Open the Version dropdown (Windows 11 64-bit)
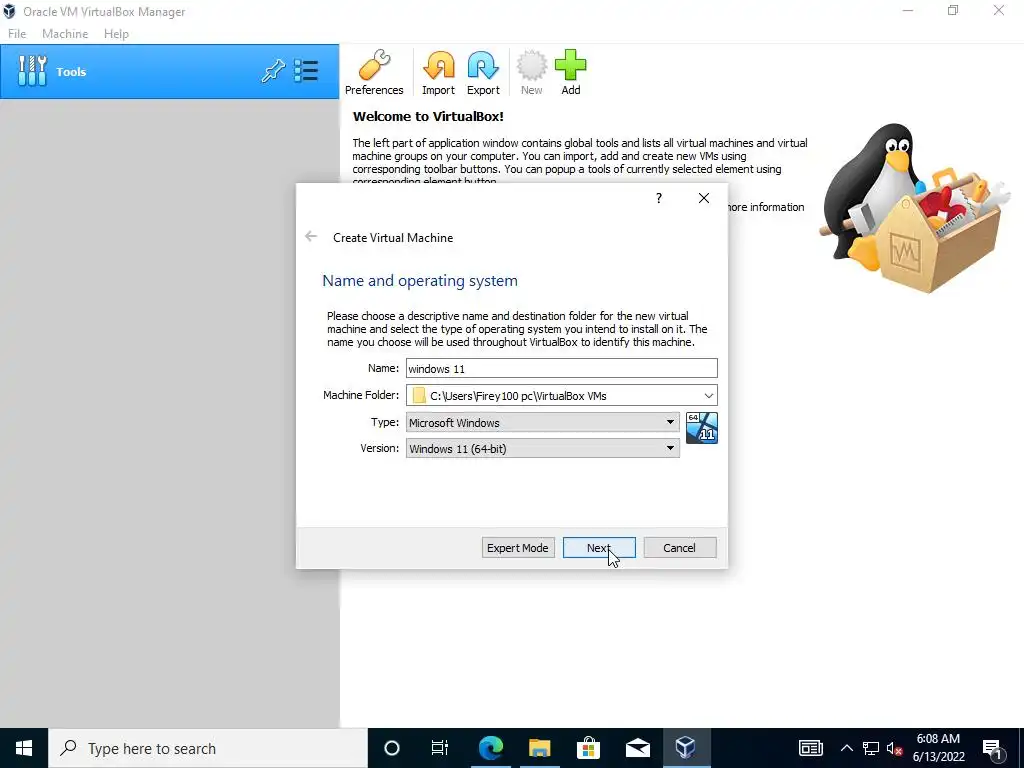Viewport: 1024px width, 768px height. (x=543, y=449)
